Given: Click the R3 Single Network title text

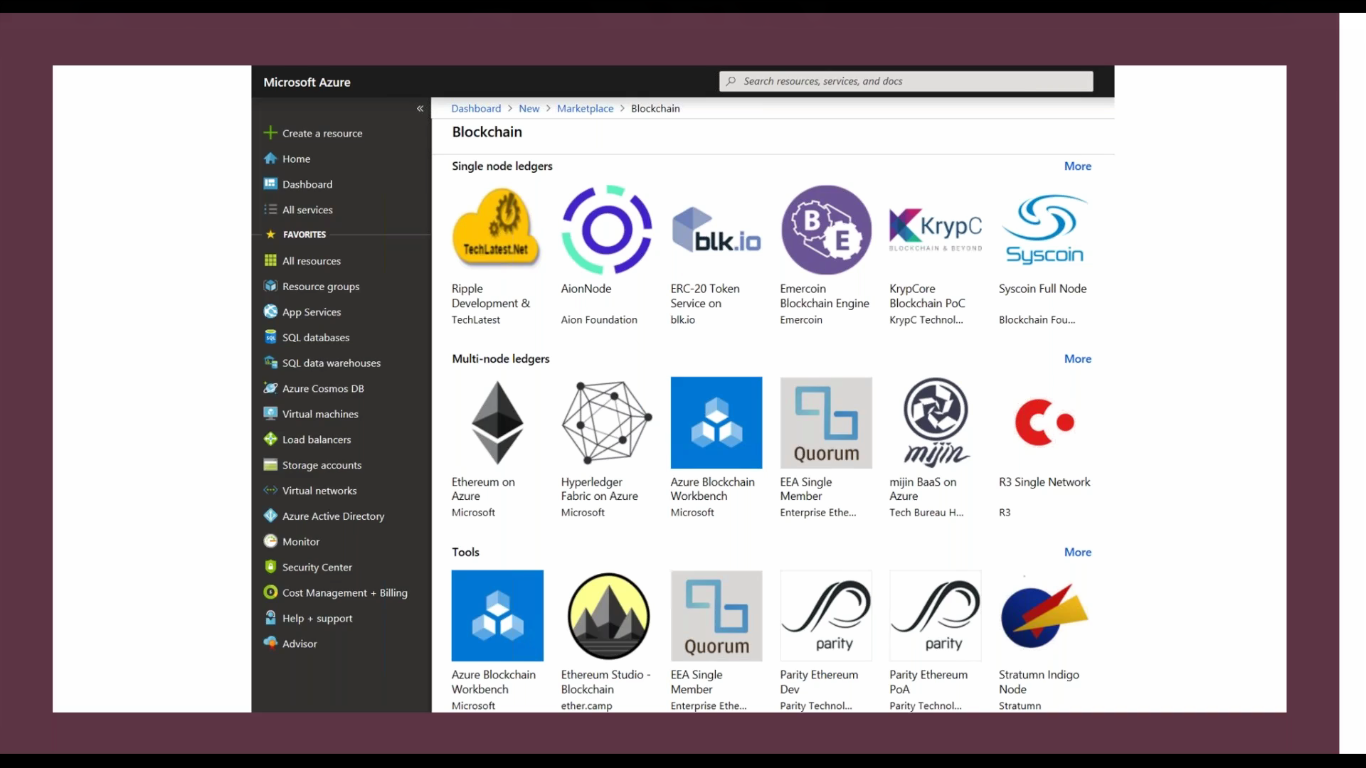Looking at the screenshot, I should click(x=1044, y=482).
